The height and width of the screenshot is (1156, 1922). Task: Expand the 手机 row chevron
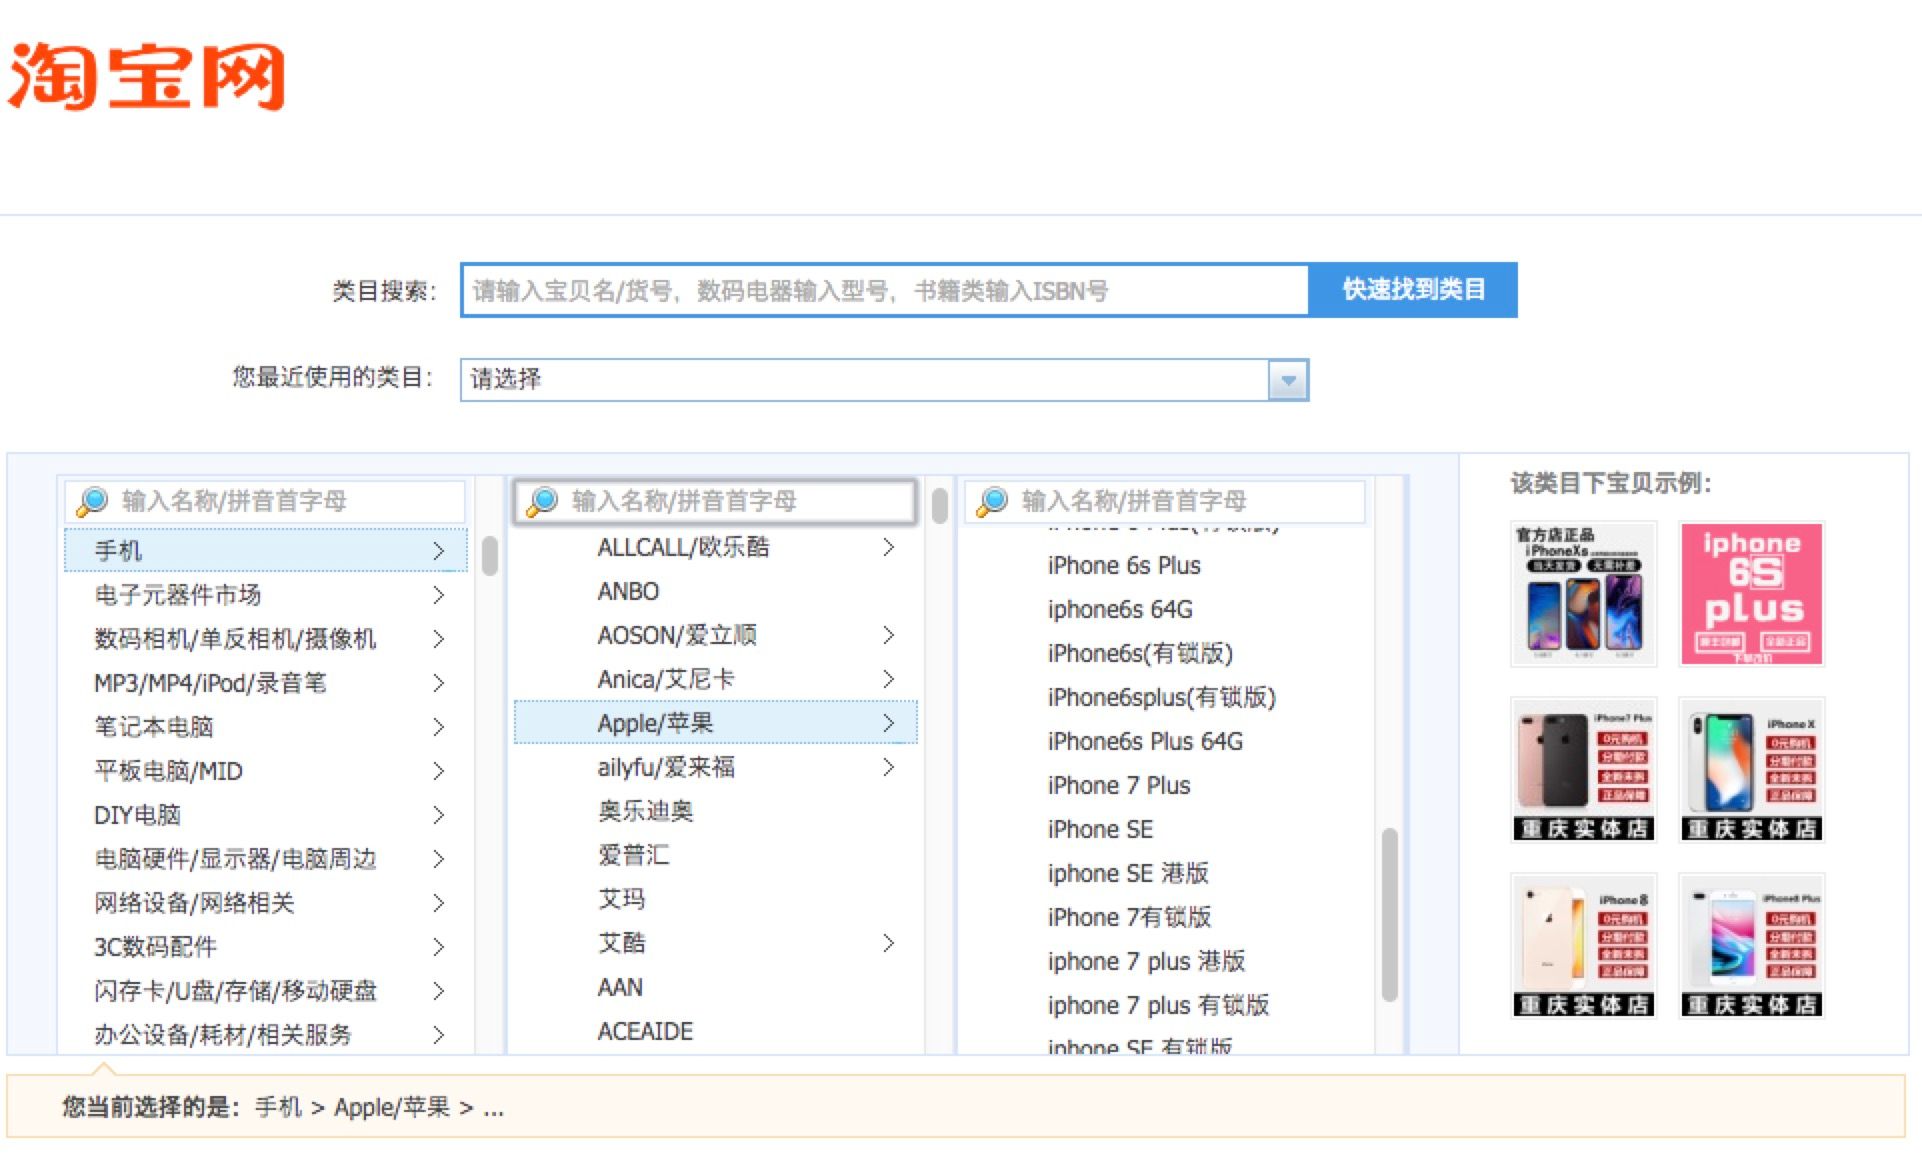(438, 550)
